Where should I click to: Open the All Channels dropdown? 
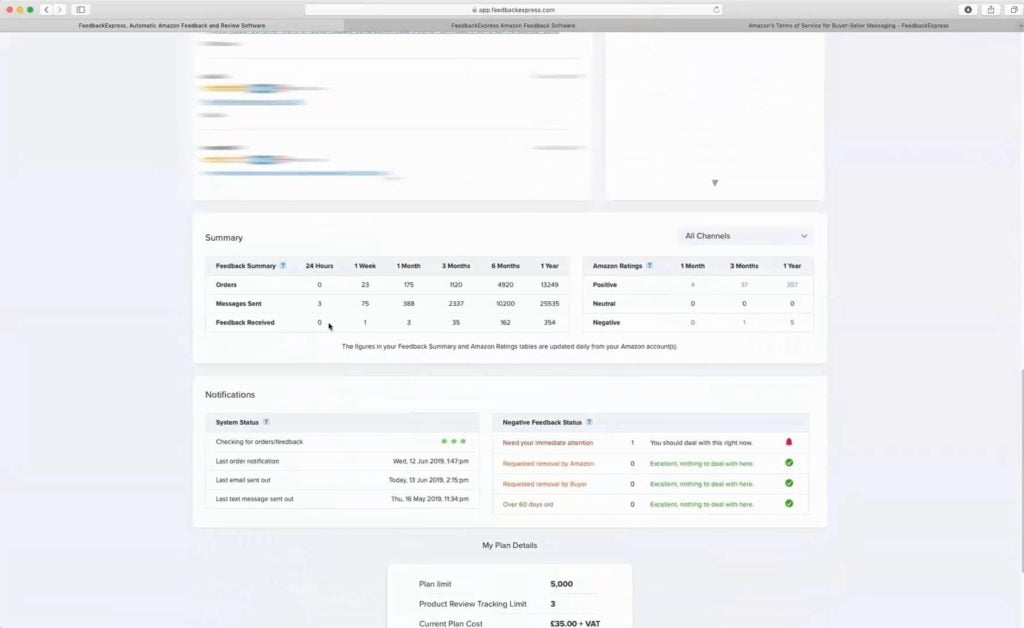(745, 236)
